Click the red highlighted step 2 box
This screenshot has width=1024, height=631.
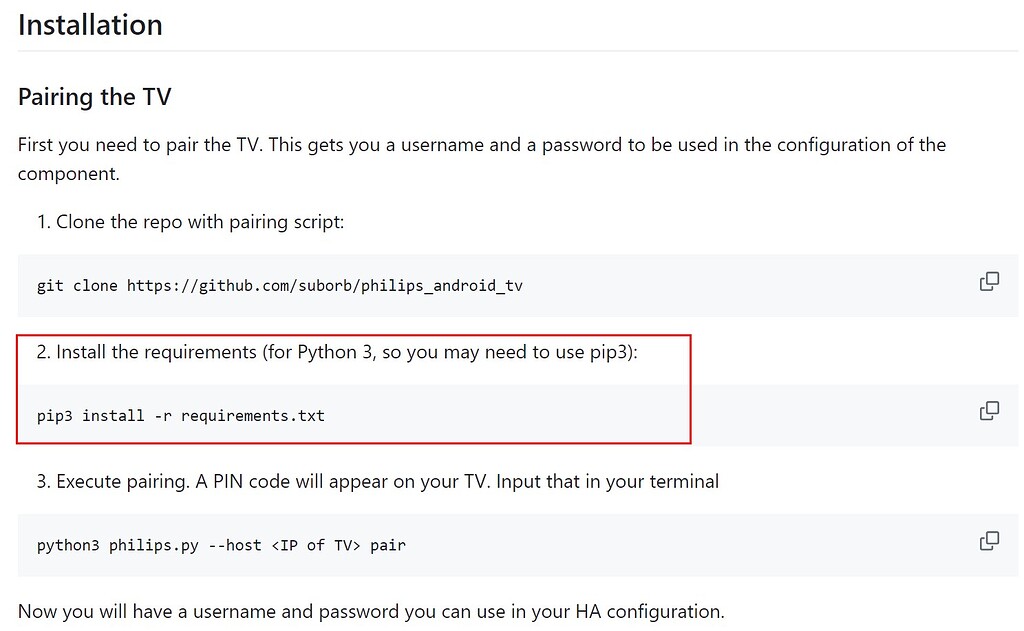(352, 388)
